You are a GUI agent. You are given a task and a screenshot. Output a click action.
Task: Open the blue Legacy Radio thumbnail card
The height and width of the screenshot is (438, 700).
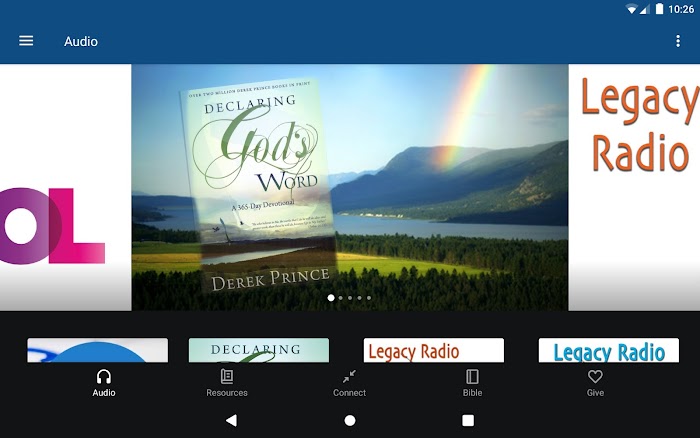point(609,350)
